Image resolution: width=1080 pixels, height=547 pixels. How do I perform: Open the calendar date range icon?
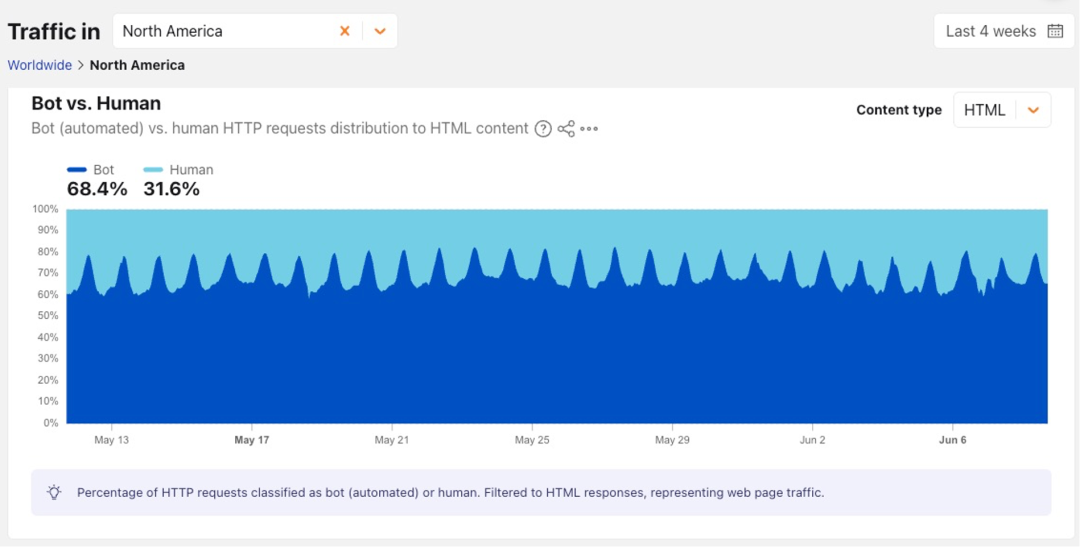coord(1055,31)
